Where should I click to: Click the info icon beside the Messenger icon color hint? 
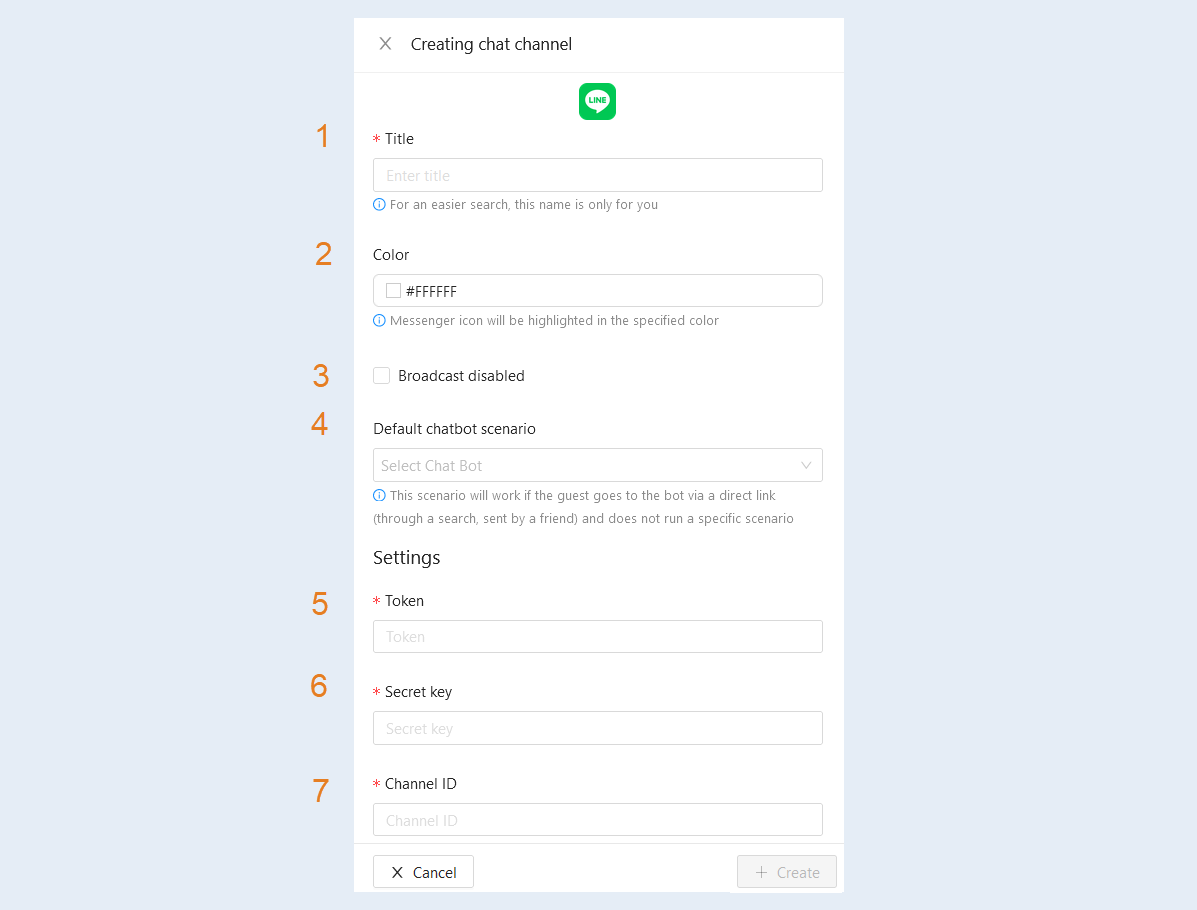[x=379, y=321]
